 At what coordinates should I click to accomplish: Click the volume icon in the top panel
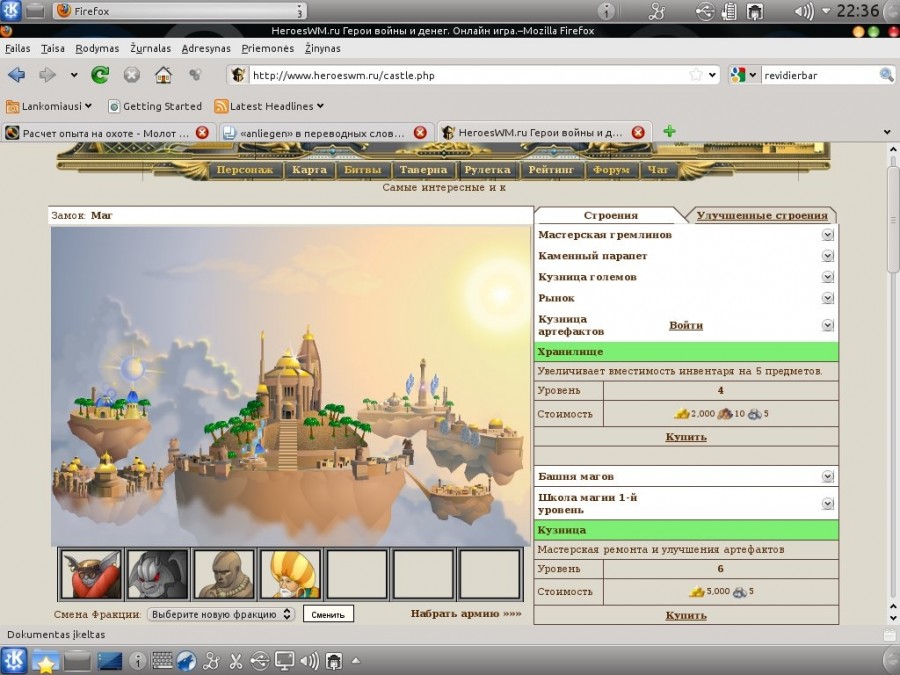(x=804, y=11)
